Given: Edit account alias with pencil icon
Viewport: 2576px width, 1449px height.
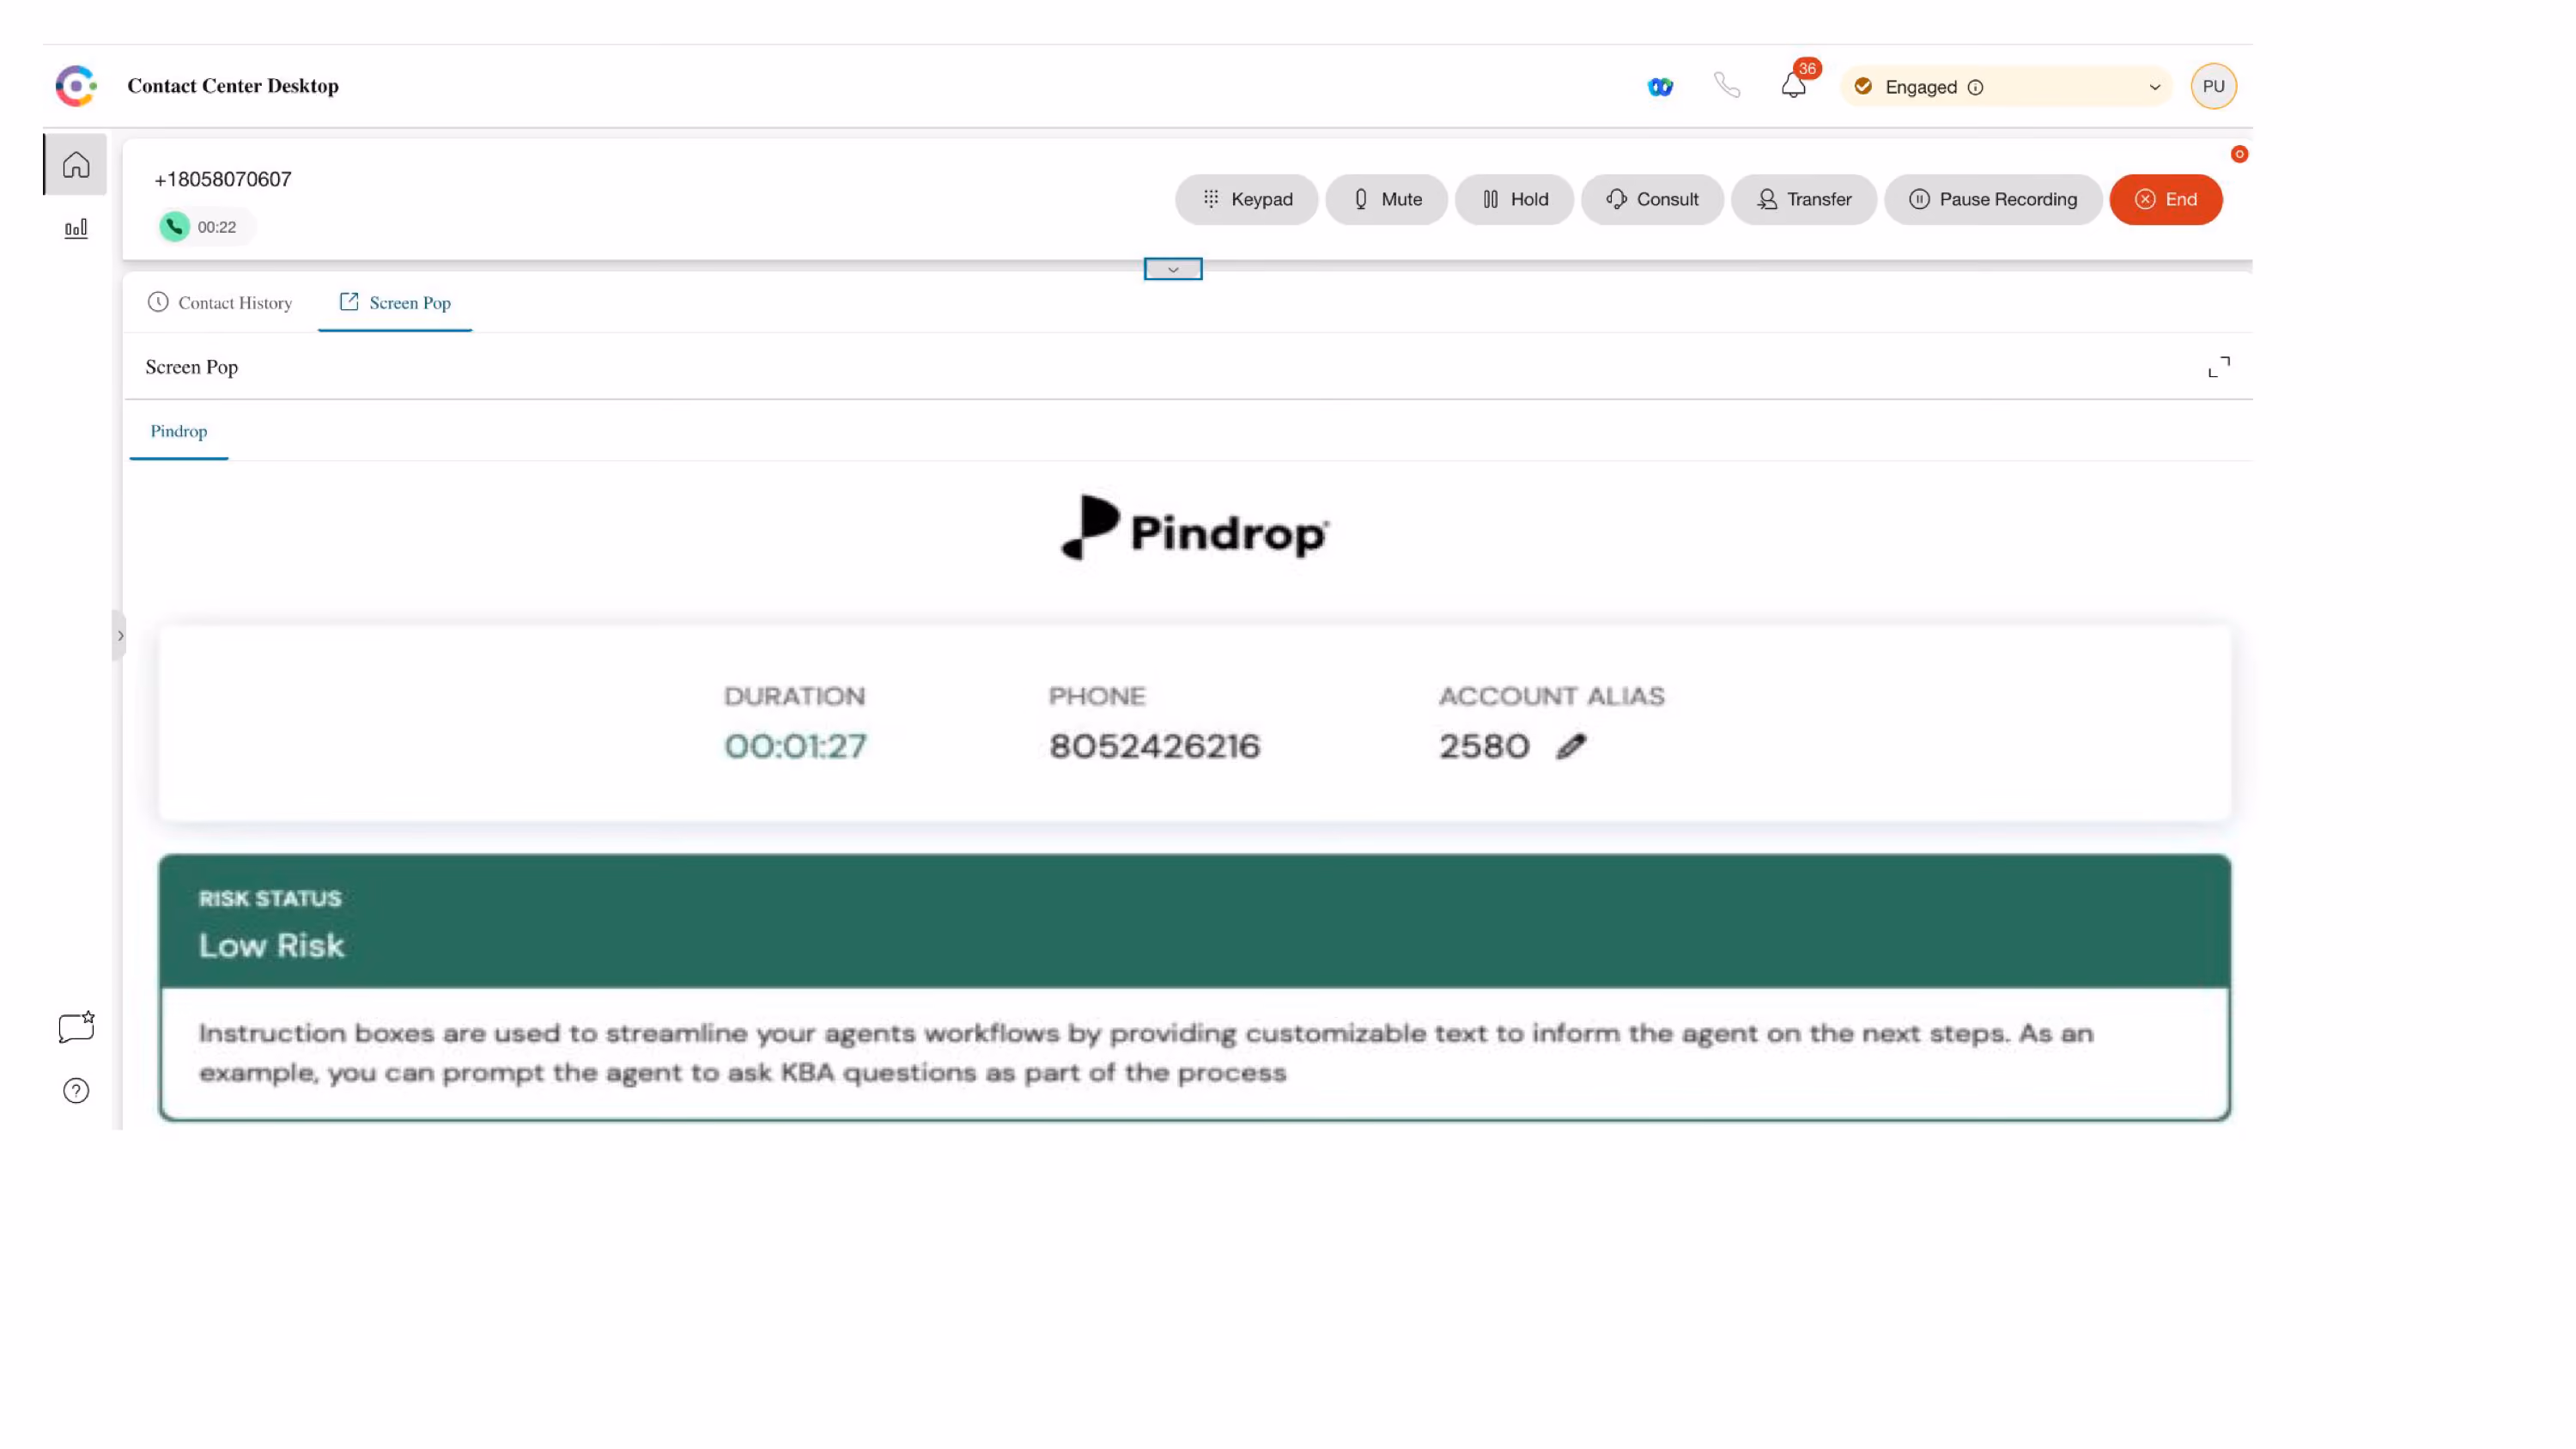Looking at the screenshot, I should pos(1572,746).
